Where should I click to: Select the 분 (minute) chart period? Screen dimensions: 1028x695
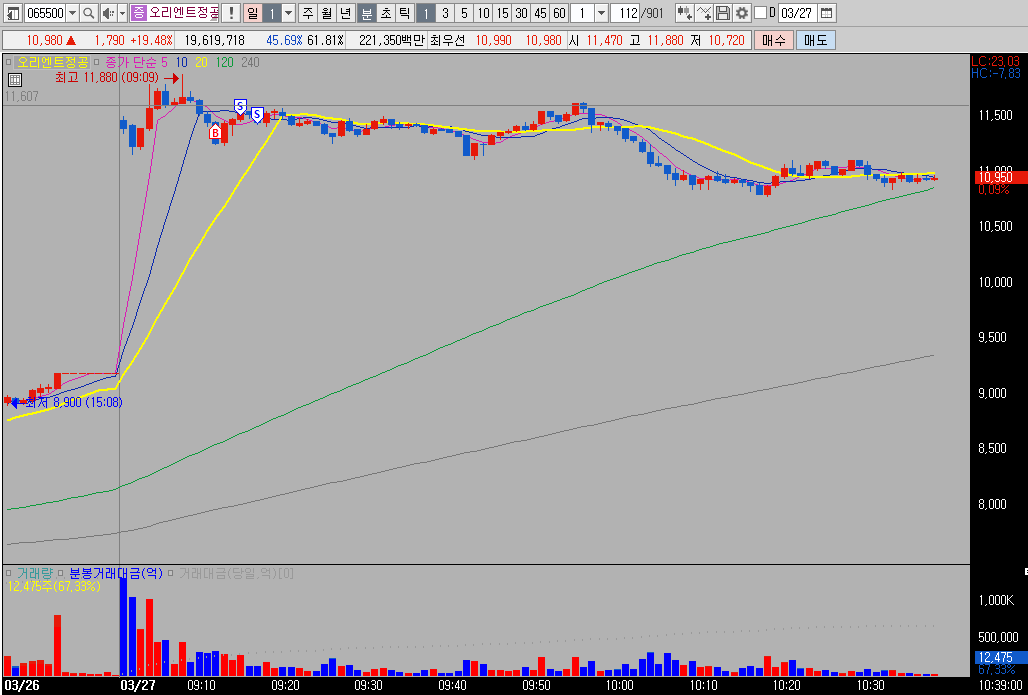367,12
